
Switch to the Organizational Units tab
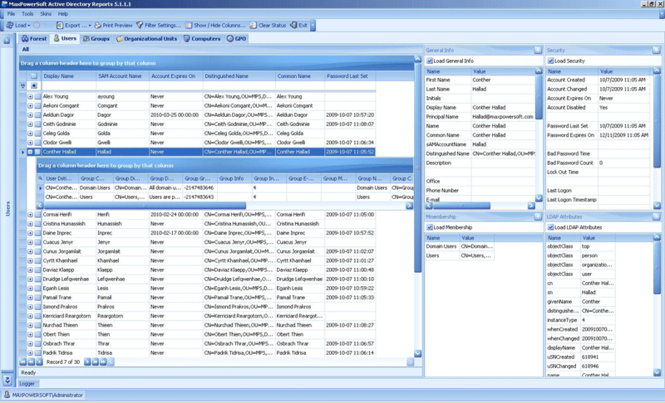click(146, 39)
